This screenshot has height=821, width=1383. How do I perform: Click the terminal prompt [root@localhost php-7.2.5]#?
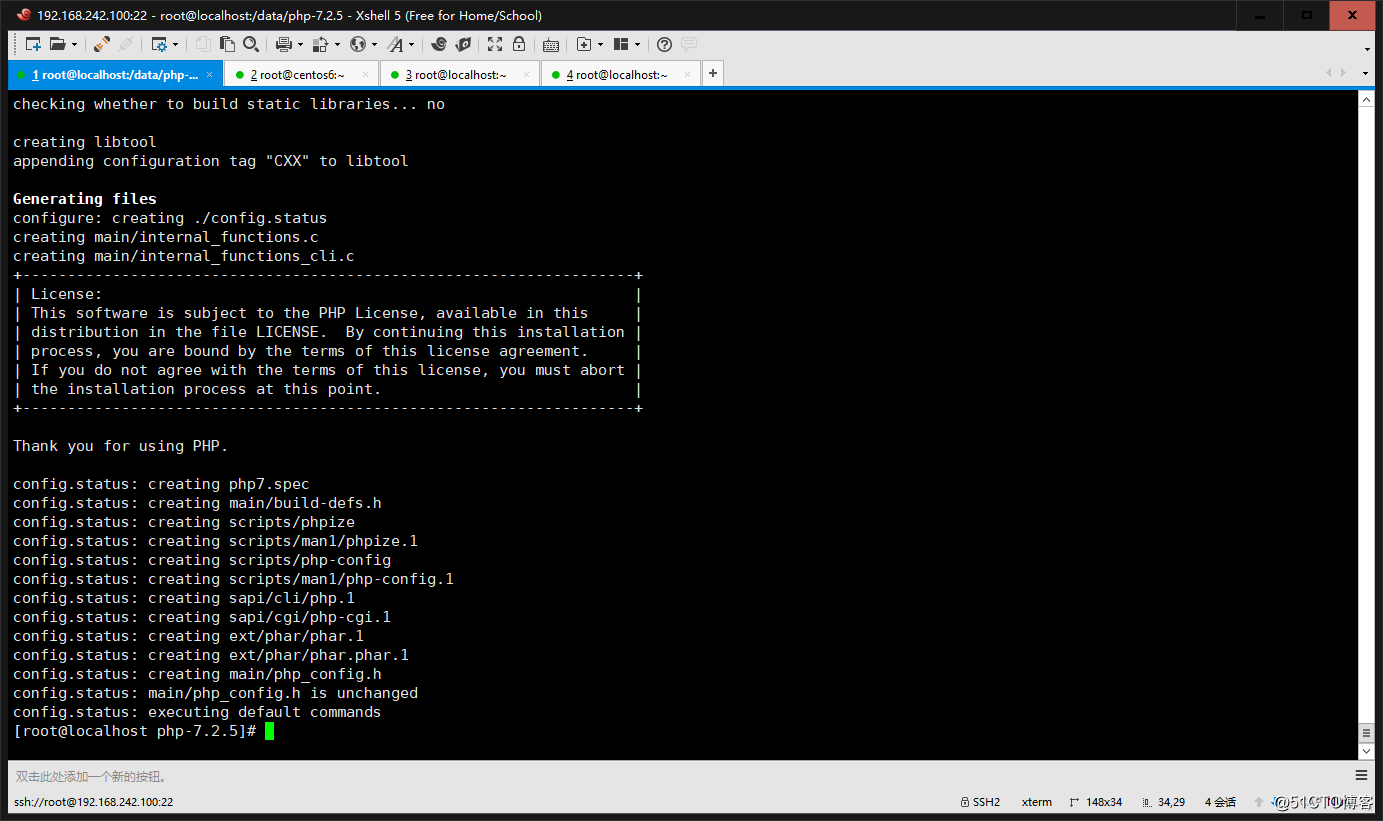[x=135, y=731]
